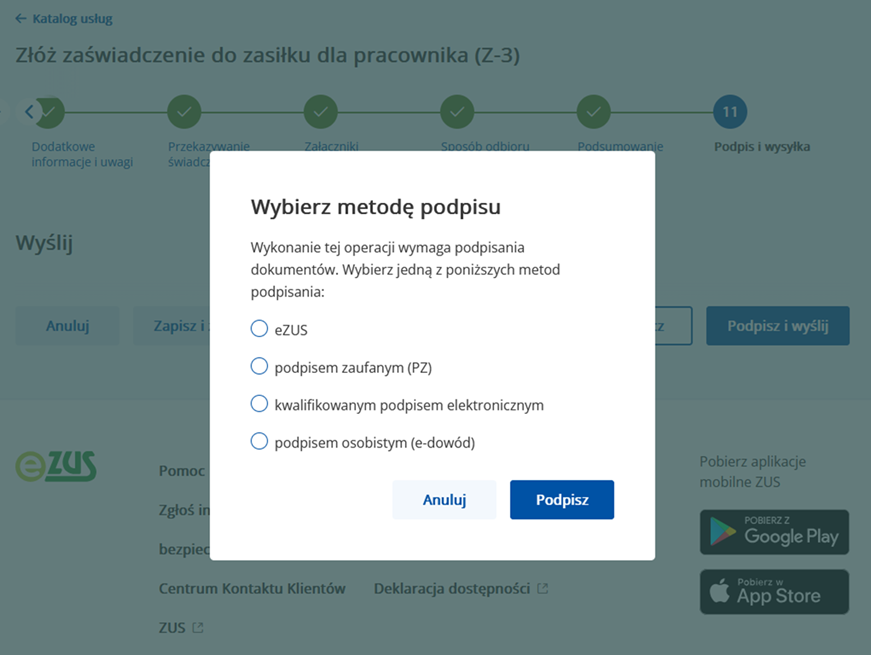
Task: Click the external link icon beside Deklaracja dostępności
Action: [541, 589]
